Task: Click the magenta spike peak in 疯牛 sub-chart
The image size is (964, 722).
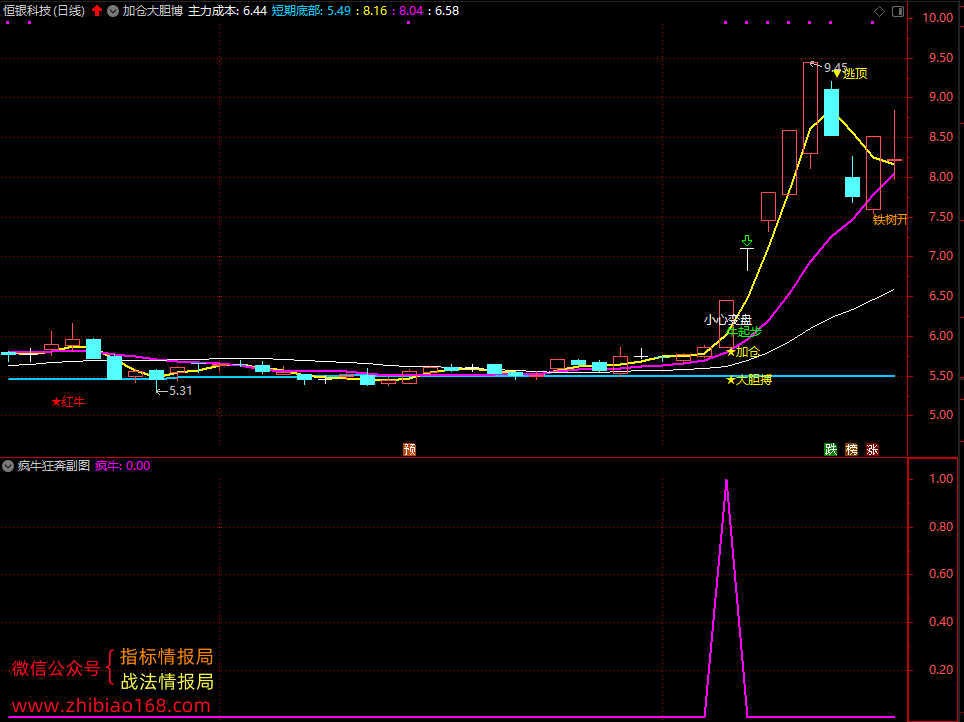Action: pyautogui.click(x=727, y=482)
